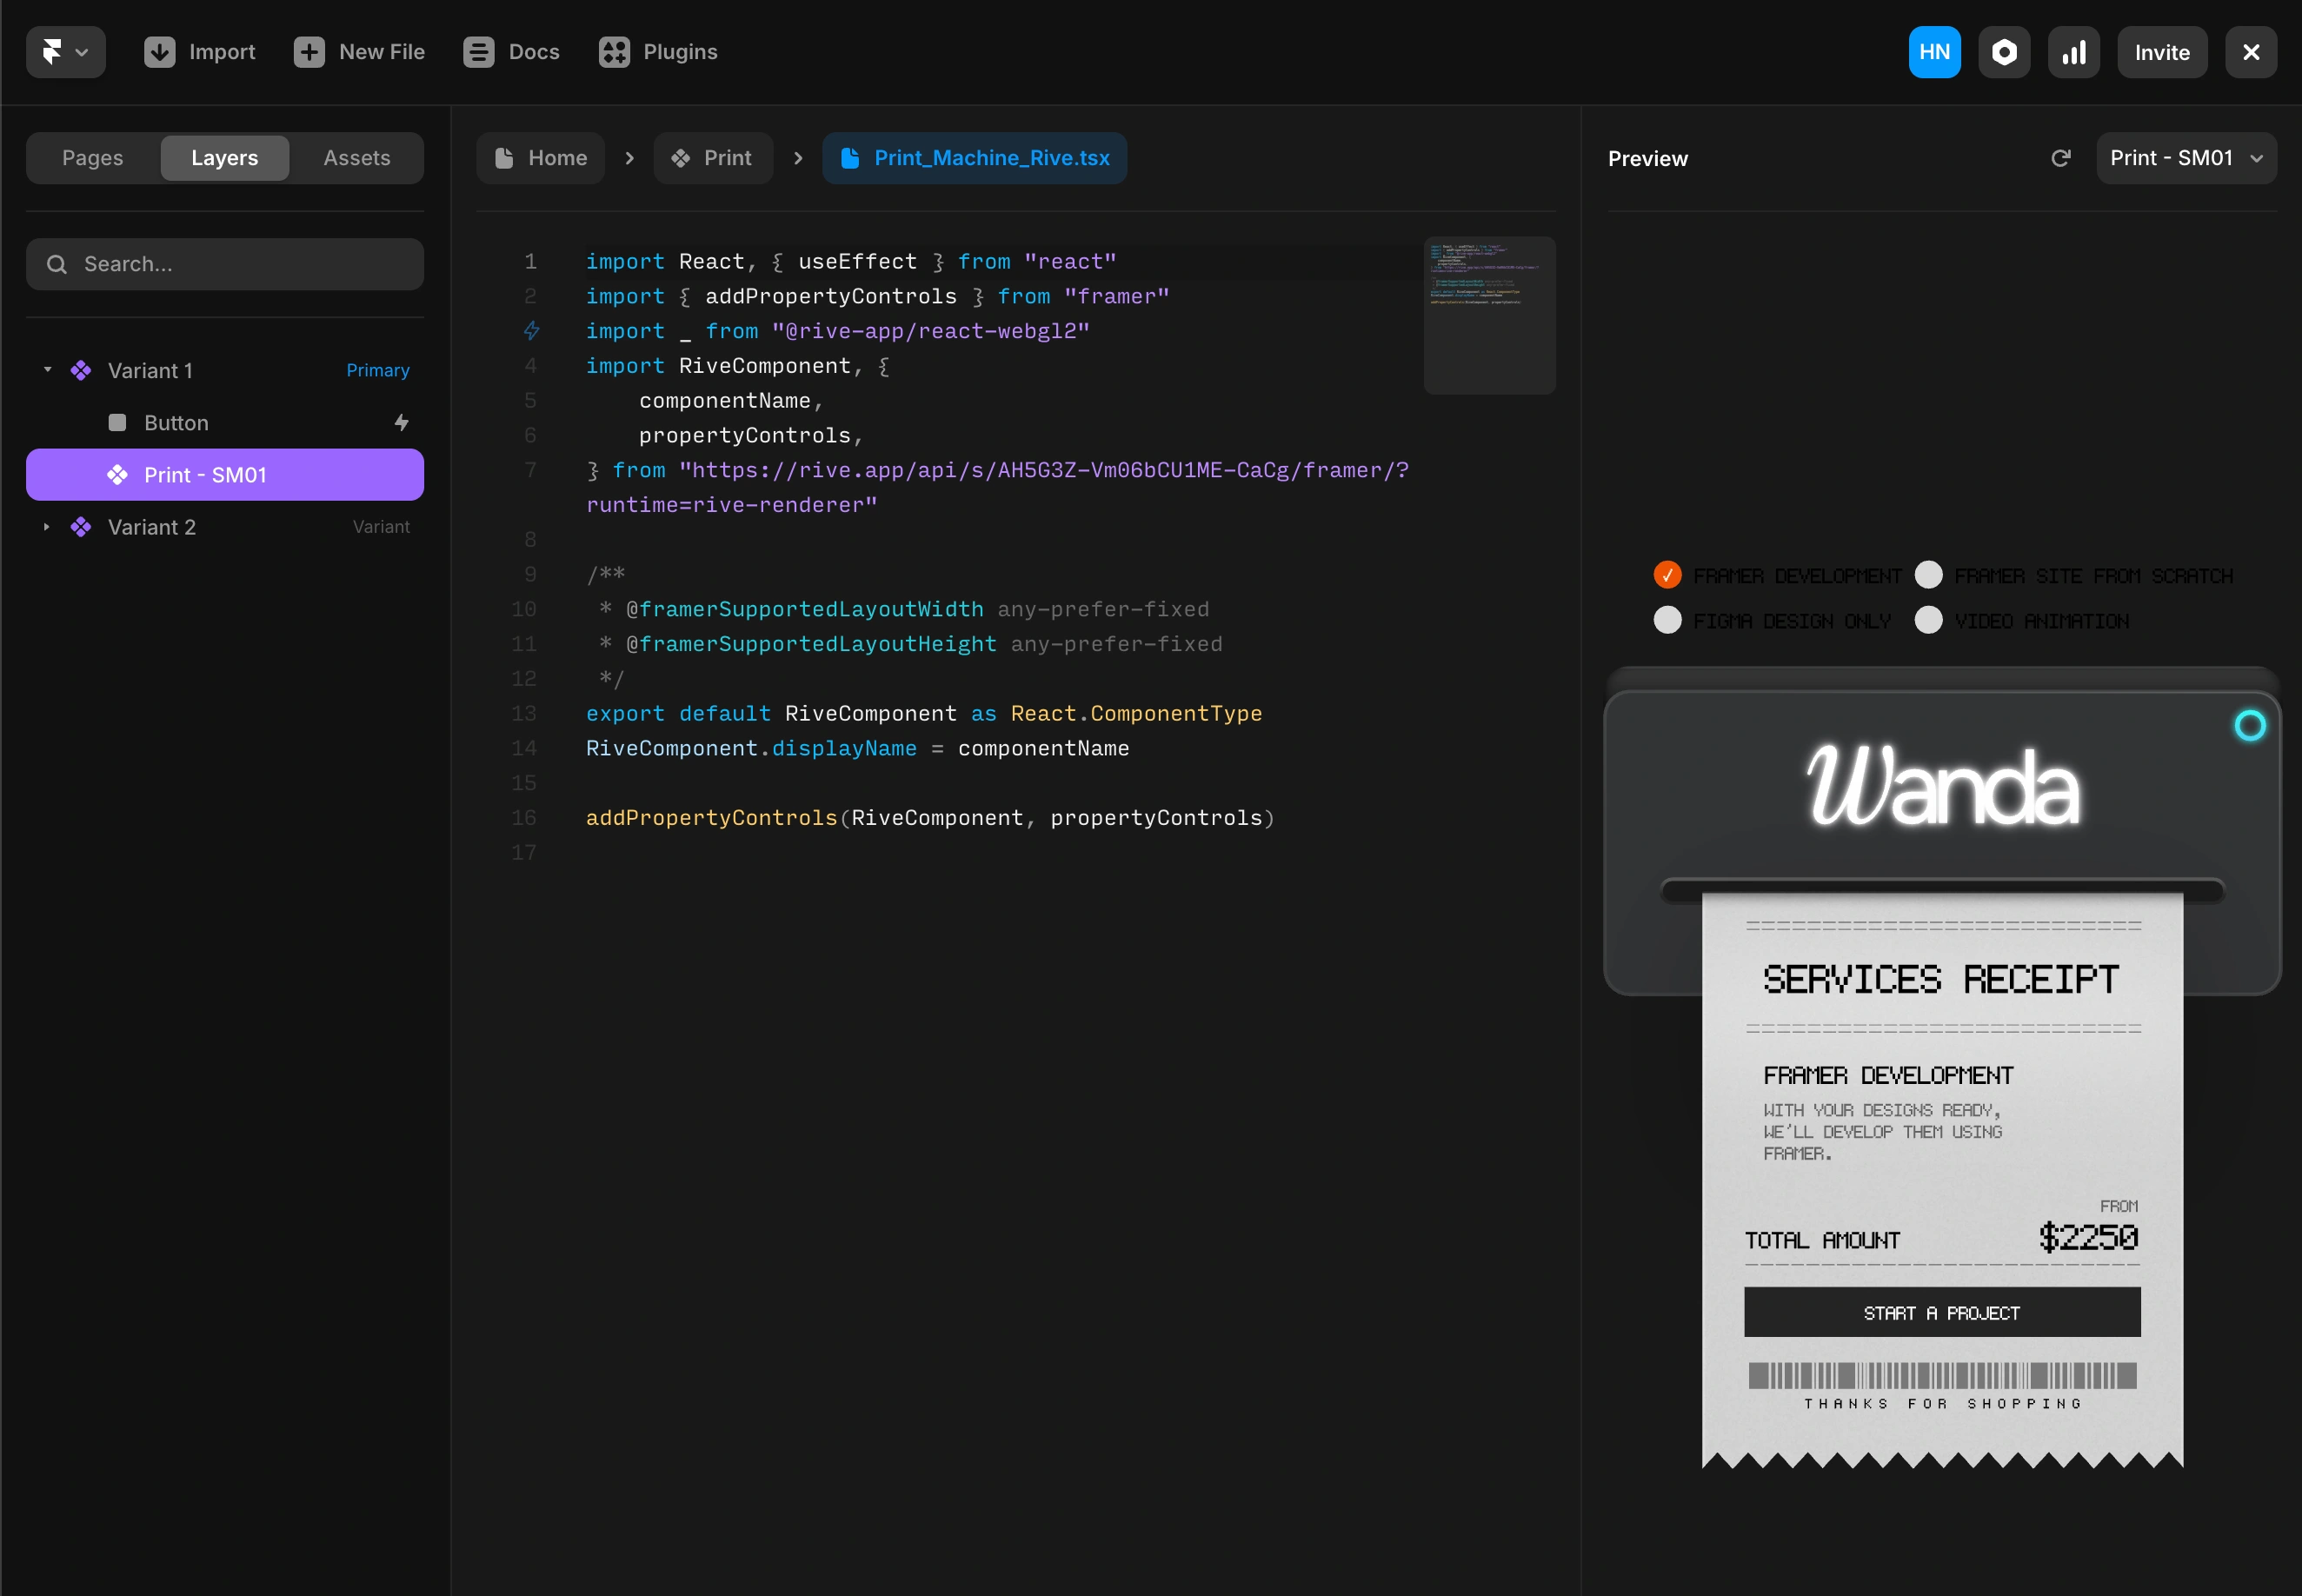Expand the Variant 2 layer group

tap(47, 527)
